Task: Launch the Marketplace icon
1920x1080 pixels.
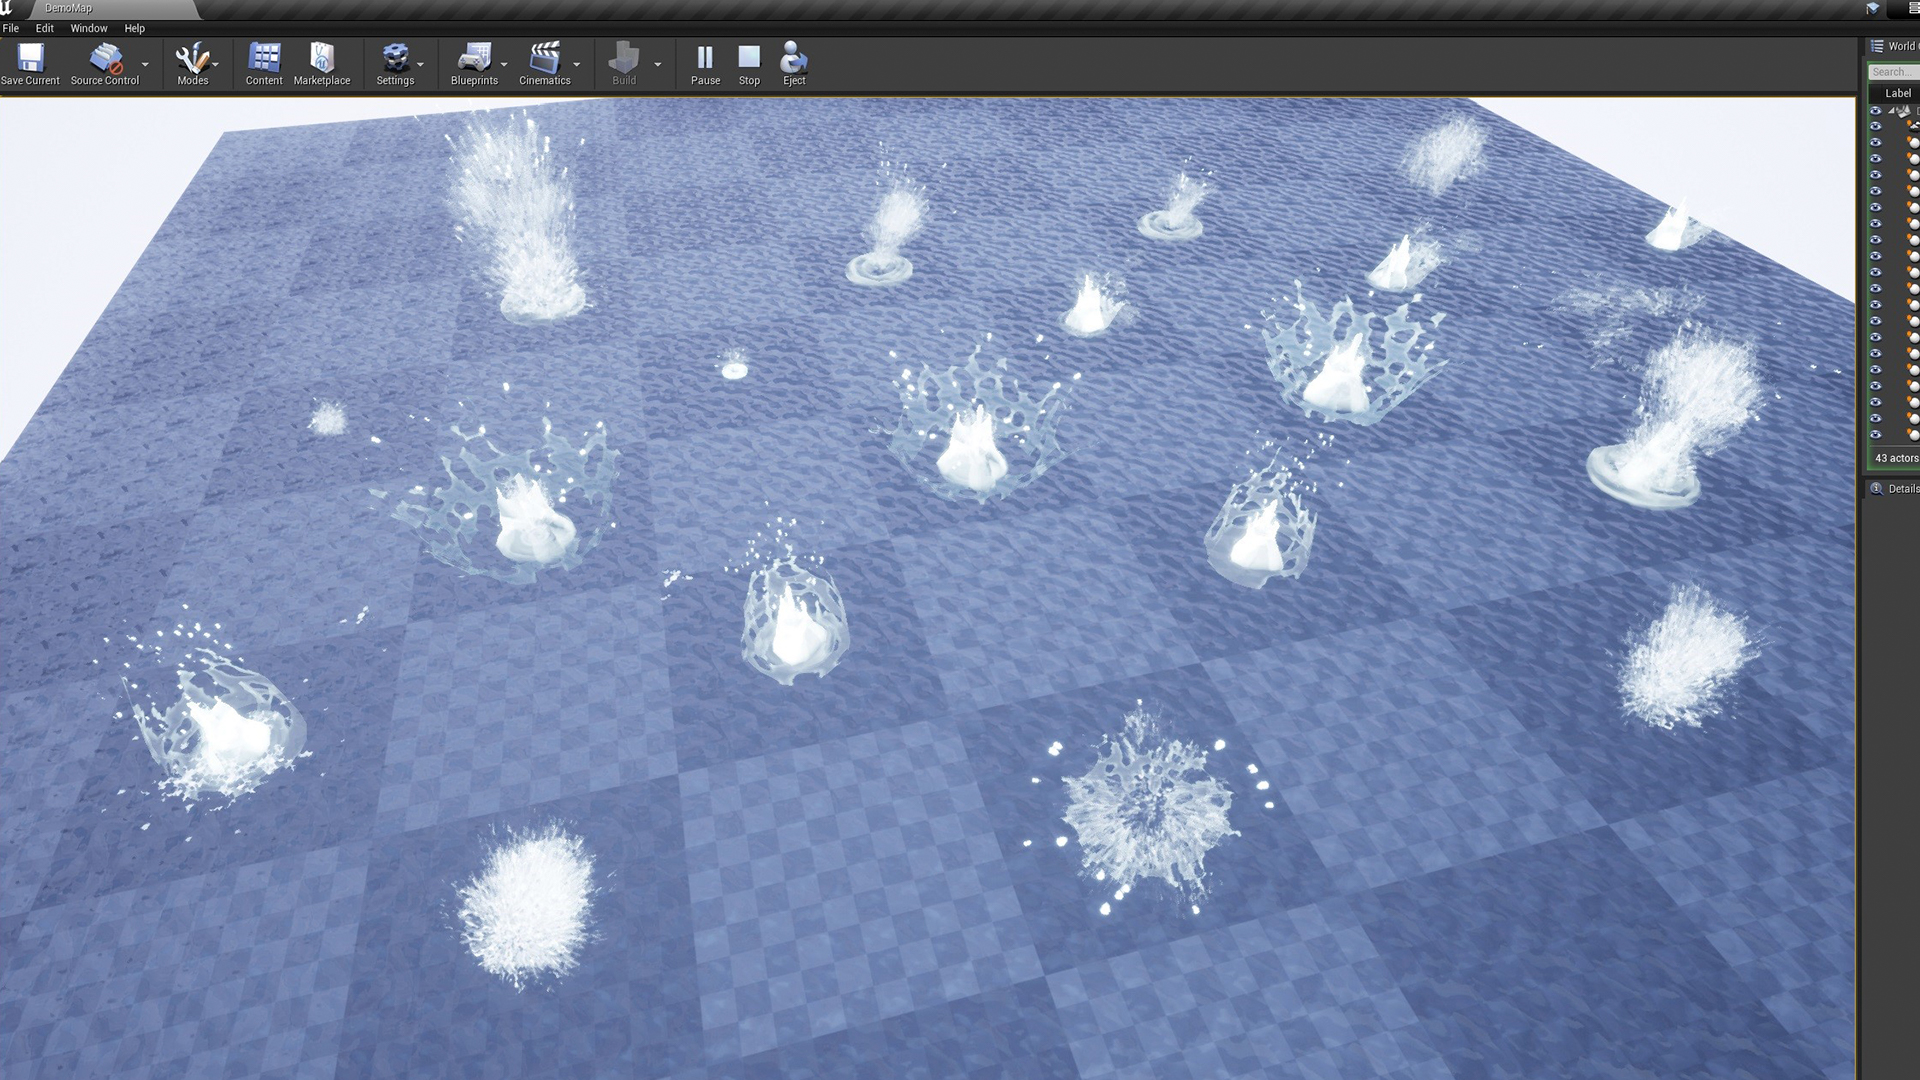Action: tap(322, 58)
